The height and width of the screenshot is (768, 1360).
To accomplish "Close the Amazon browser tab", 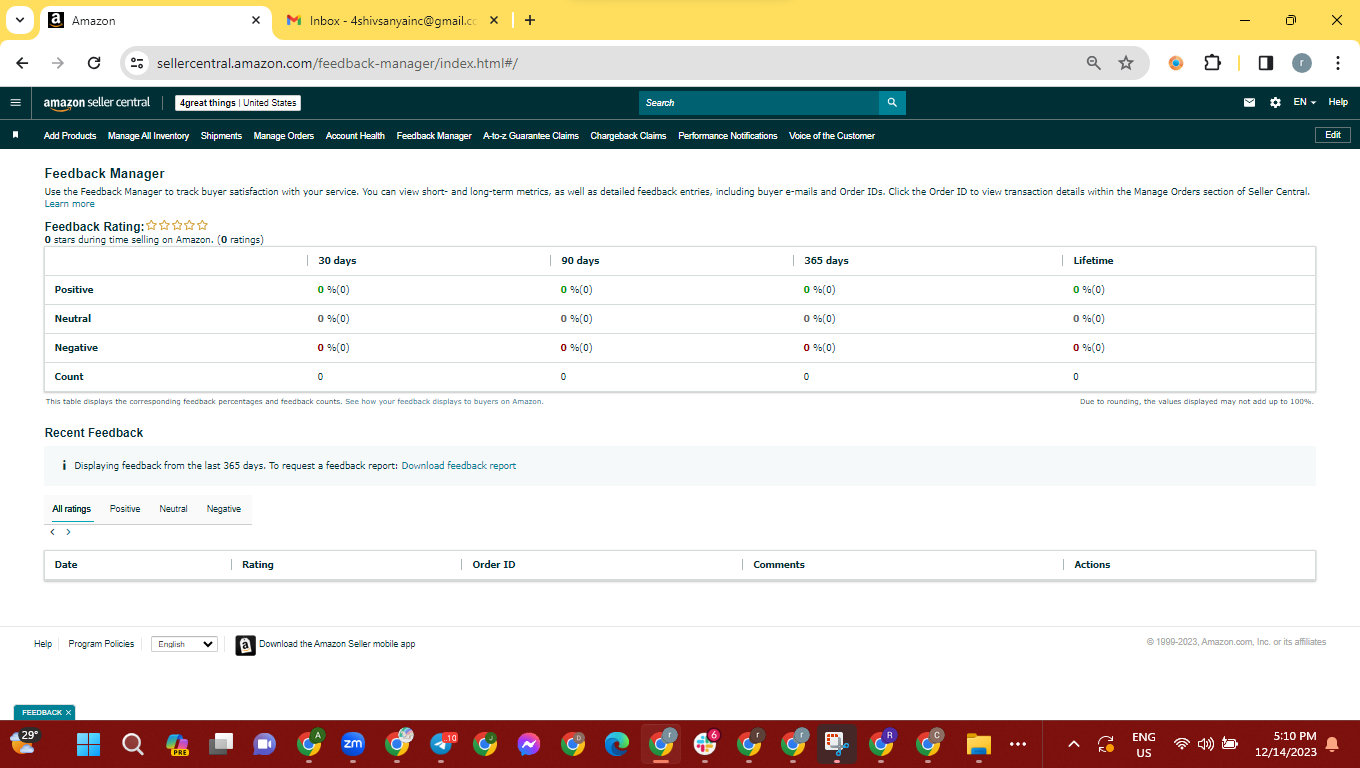I will click(x=256, y=20).
